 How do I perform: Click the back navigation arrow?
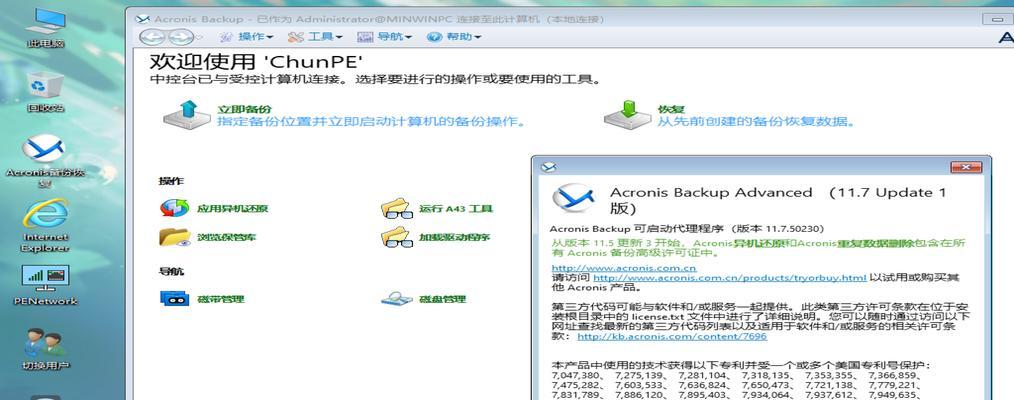[151, 37]
